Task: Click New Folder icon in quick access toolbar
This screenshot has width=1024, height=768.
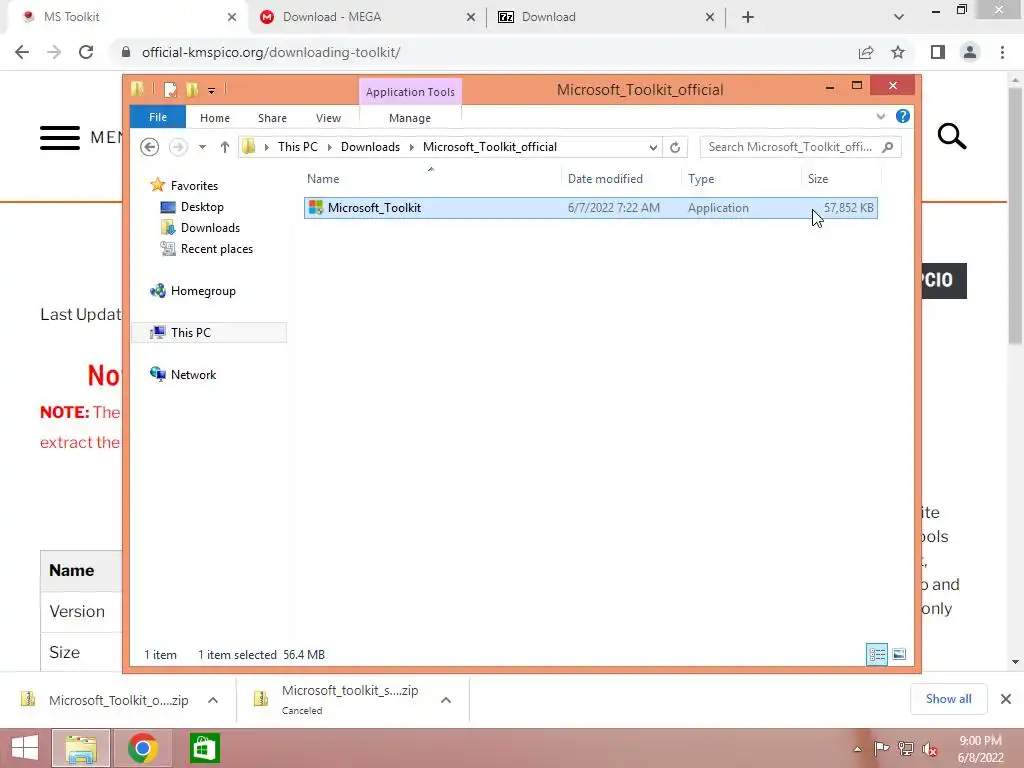Action: [x=192, y=89]
